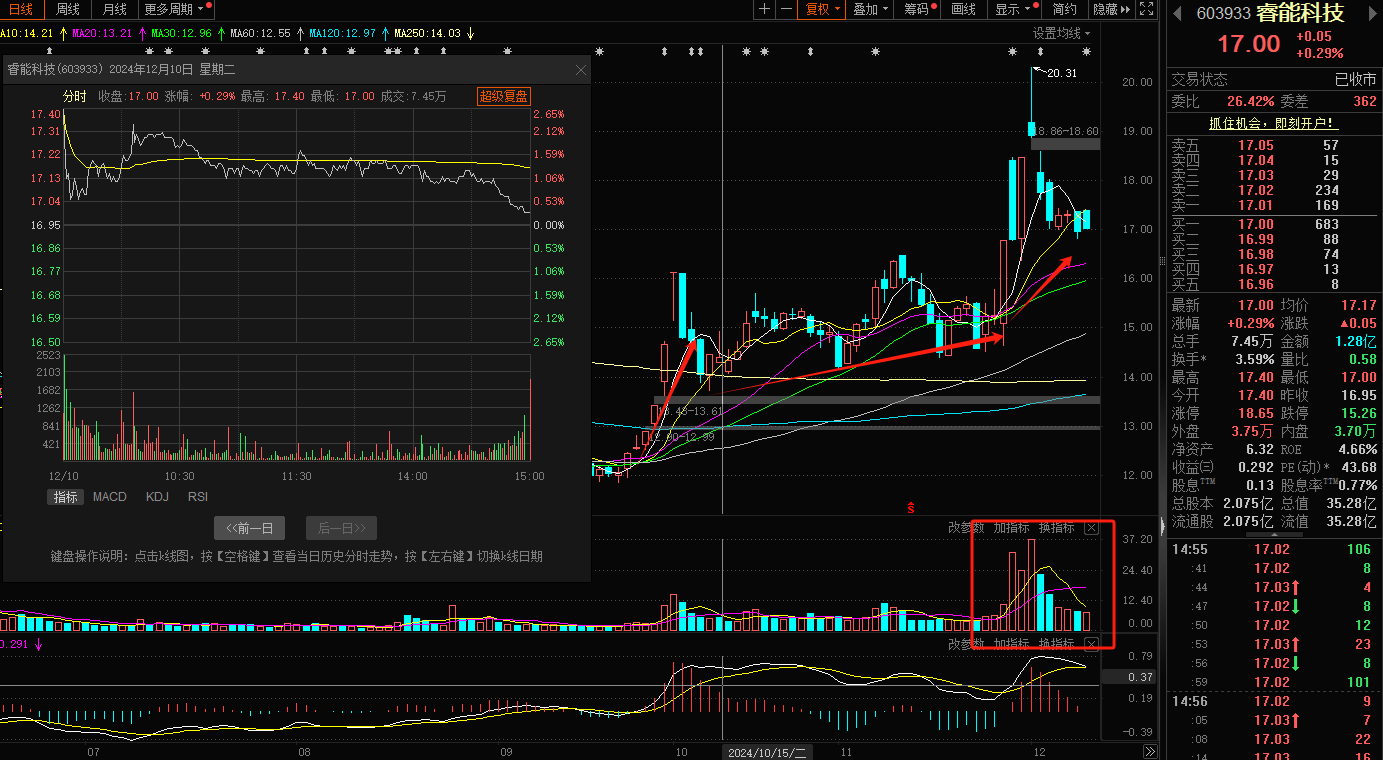
Task: Click the 2024/10/15/二 date label
Action: [x=767, y=751]
